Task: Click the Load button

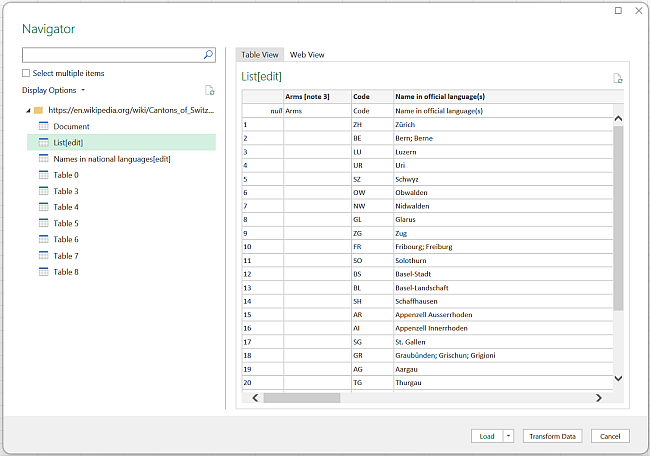Action: coord(487,436)
